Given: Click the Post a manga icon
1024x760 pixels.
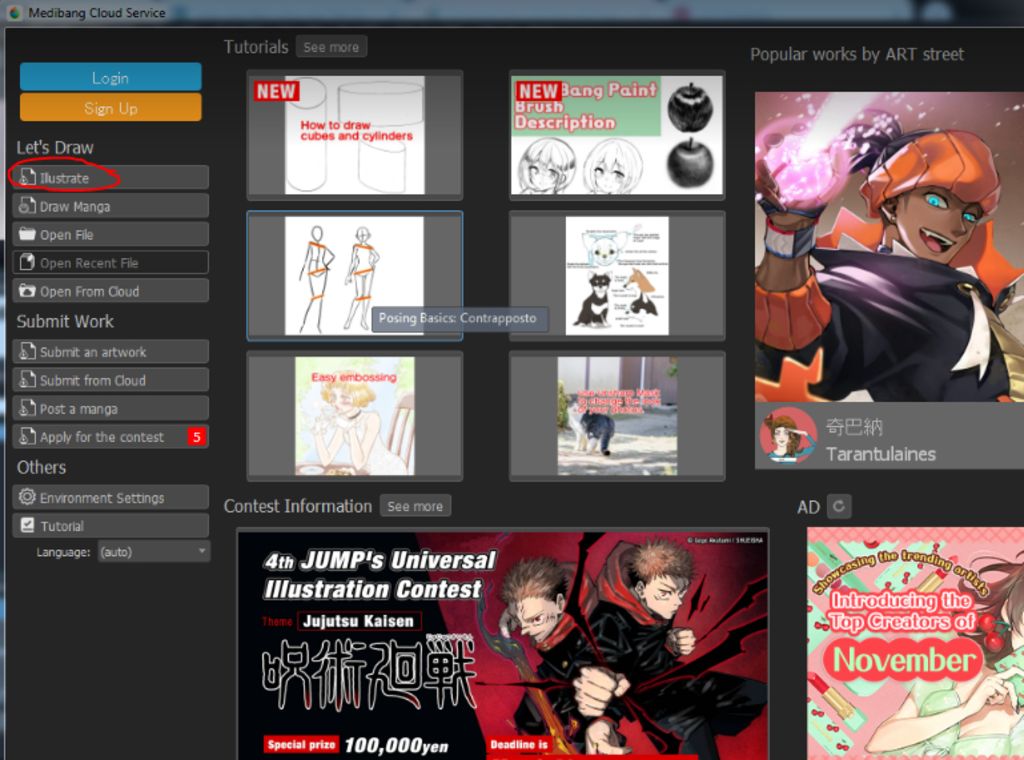Looking at the screenshot, I should [x=27, y=408].
